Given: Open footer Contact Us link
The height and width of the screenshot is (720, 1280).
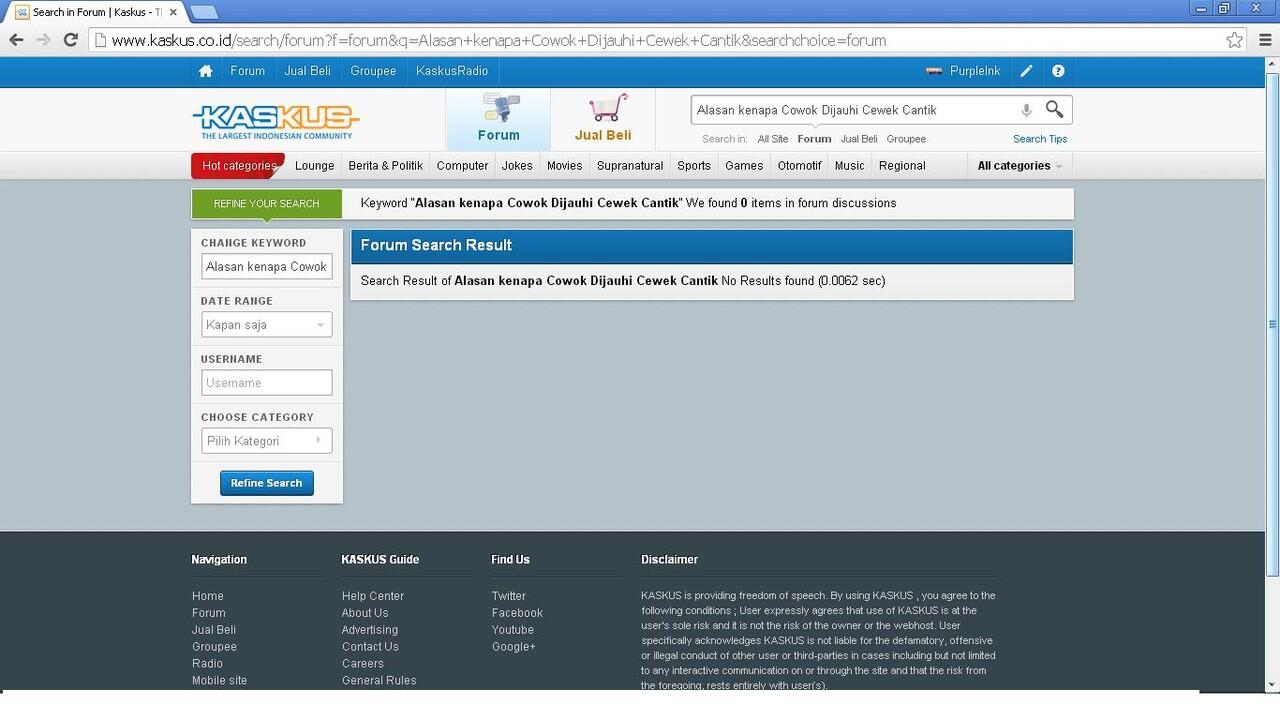Looking at the screenshot, I should coord(370,647).
